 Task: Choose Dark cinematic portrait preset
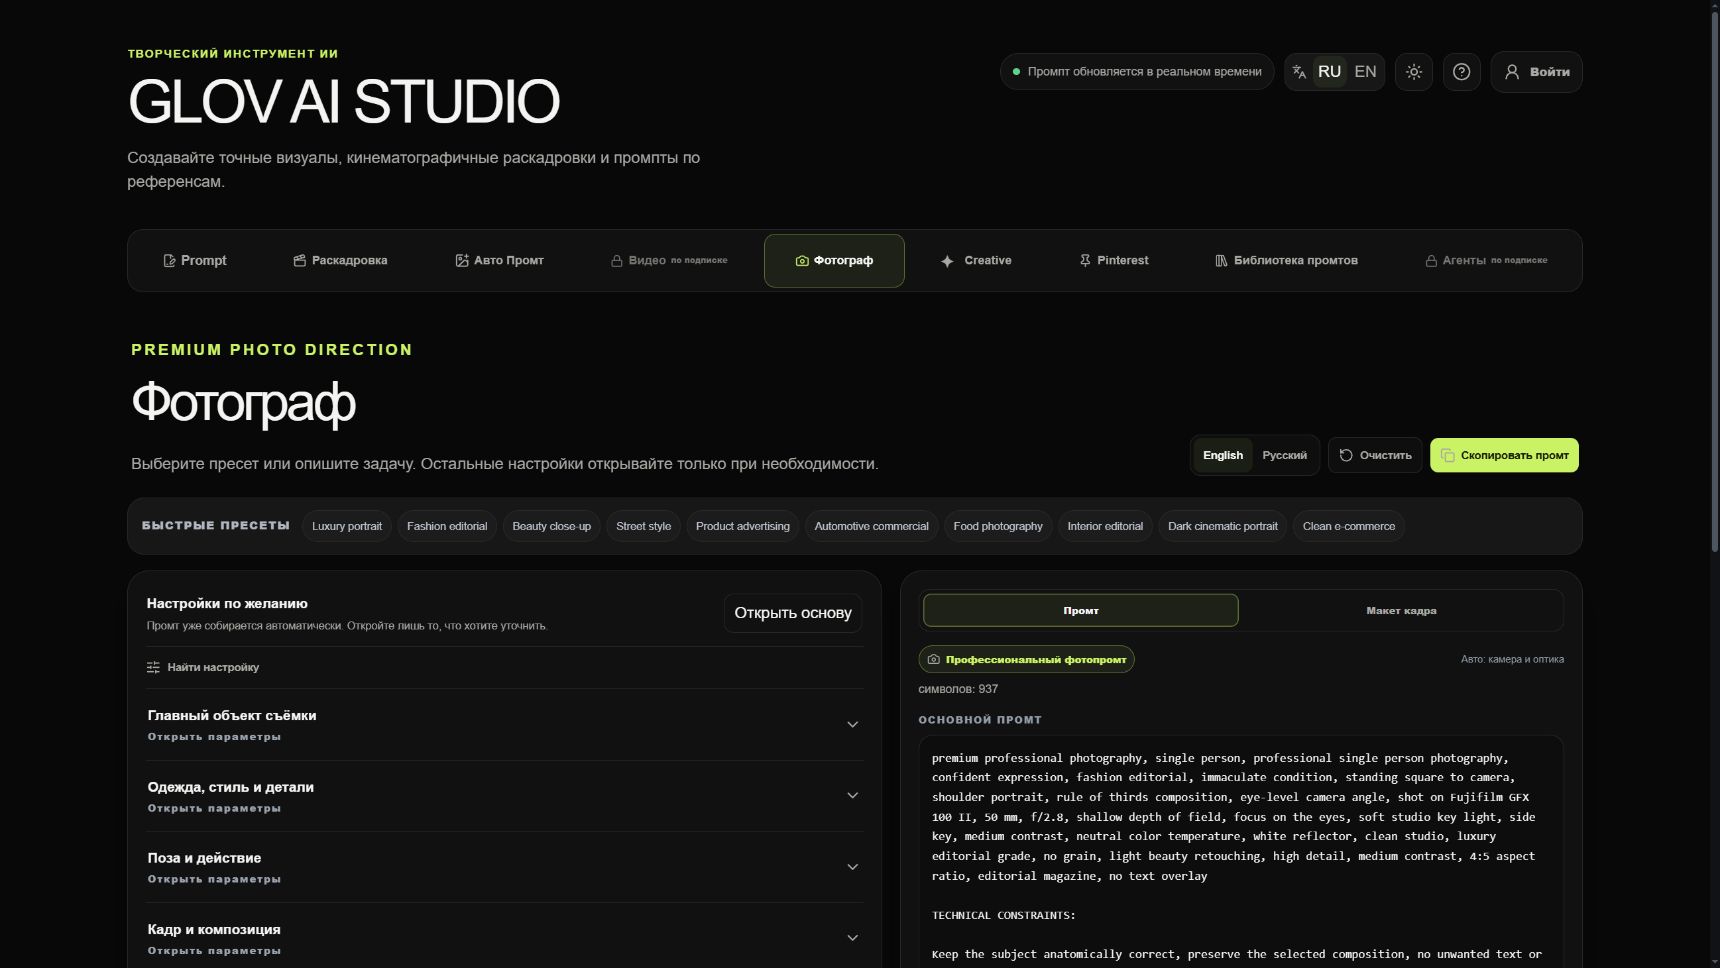1223,526
